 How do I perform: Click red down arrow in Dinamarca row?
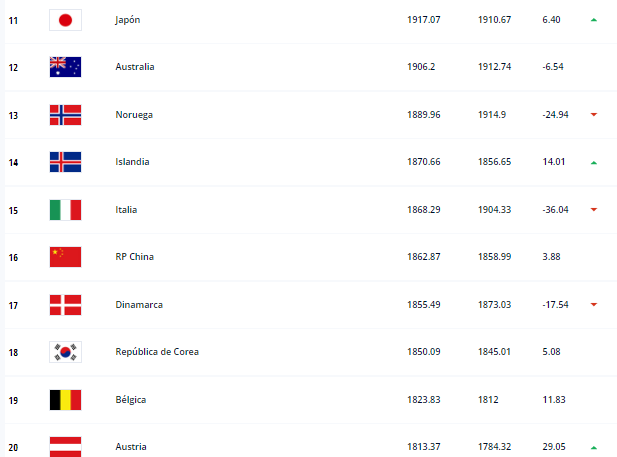pyautogui.click(x=594, y=304)
